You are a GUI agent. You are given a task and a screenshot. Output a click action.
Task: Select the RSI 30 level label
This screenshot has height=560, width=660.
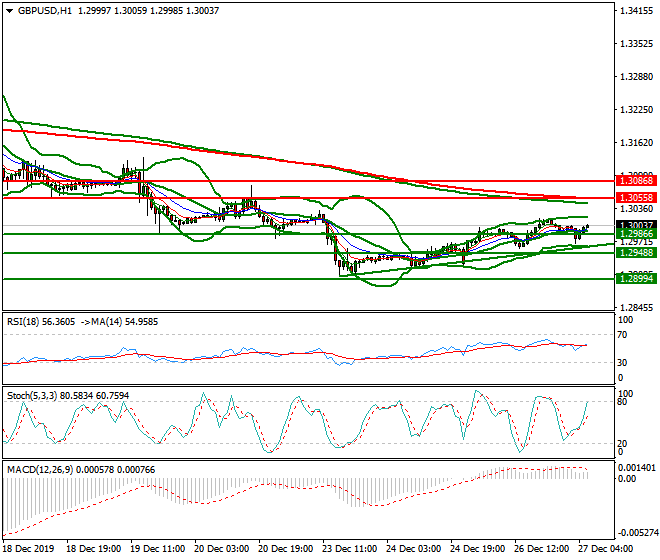622,363
